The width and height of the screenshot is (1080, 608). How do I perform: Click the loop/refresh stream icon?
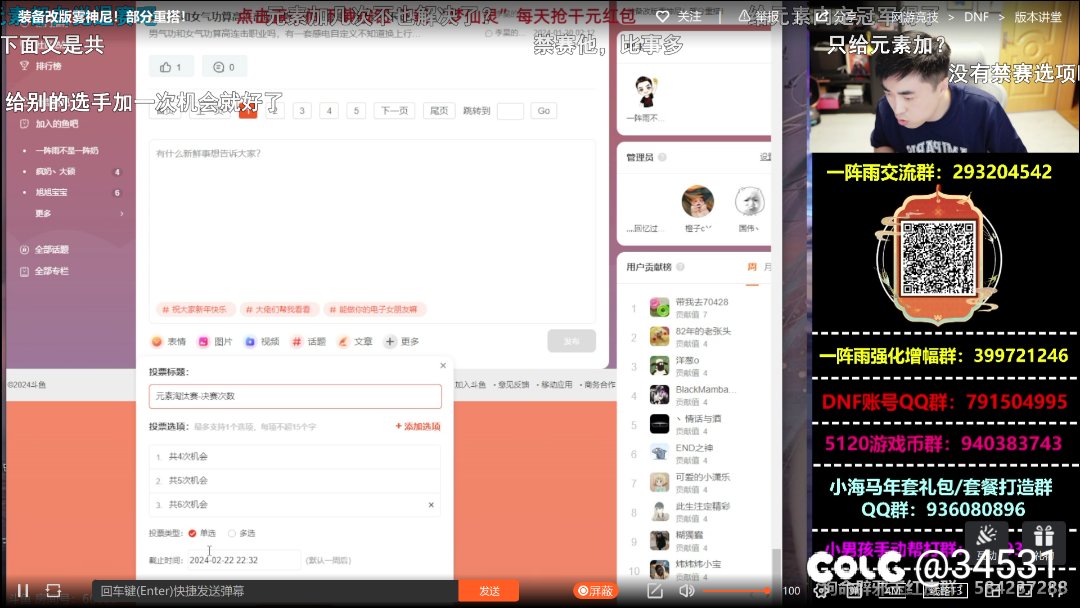53,590
